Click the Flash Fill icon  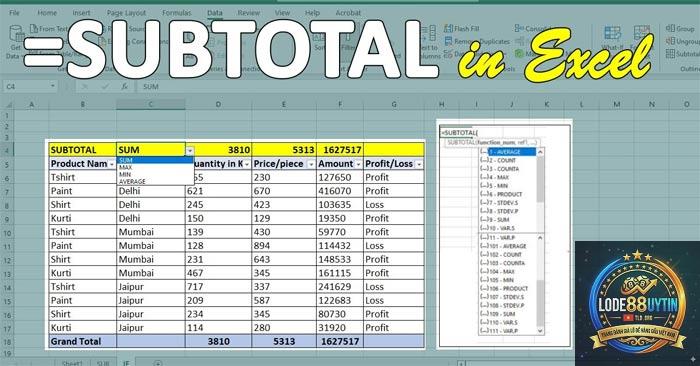[x=448, y=29]
